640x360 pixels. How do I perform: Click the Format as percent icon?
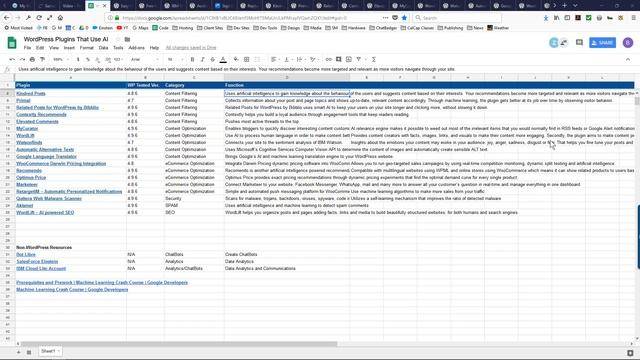click(x=88, y=60)
